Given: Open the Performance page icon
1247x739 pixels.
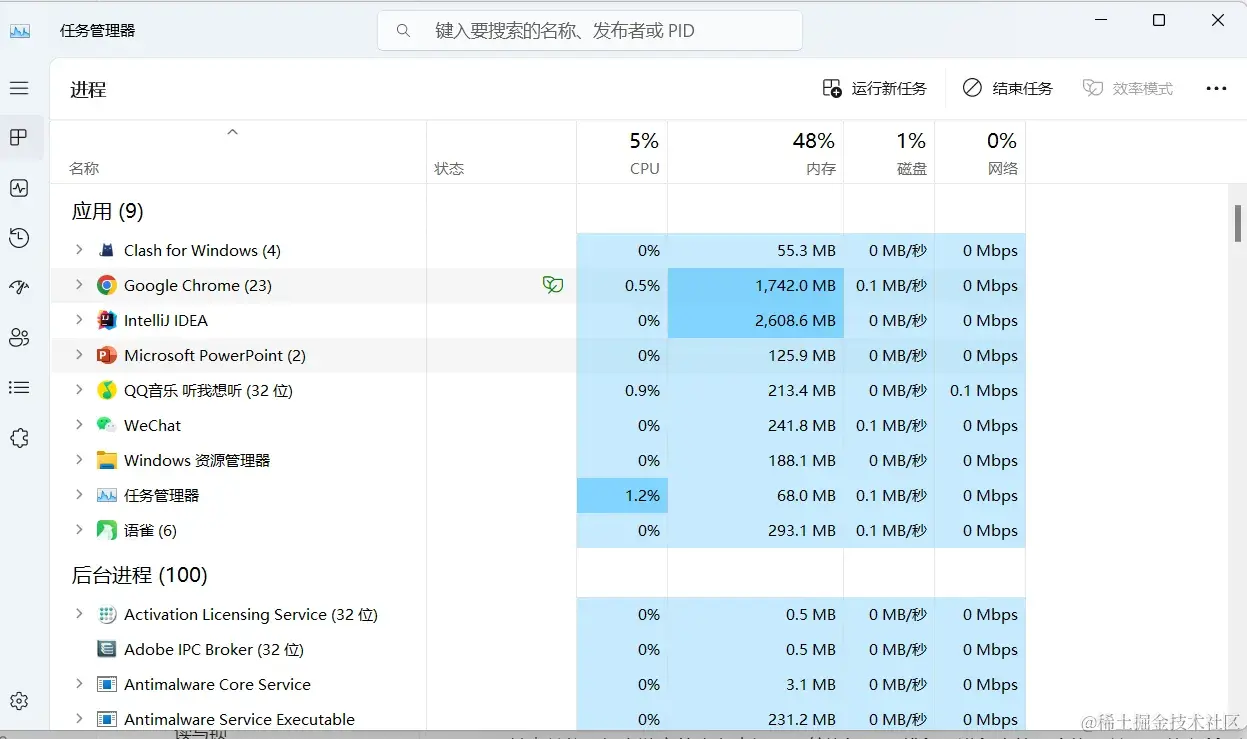Looking at the screenshot, I should (x=19, y=188).
